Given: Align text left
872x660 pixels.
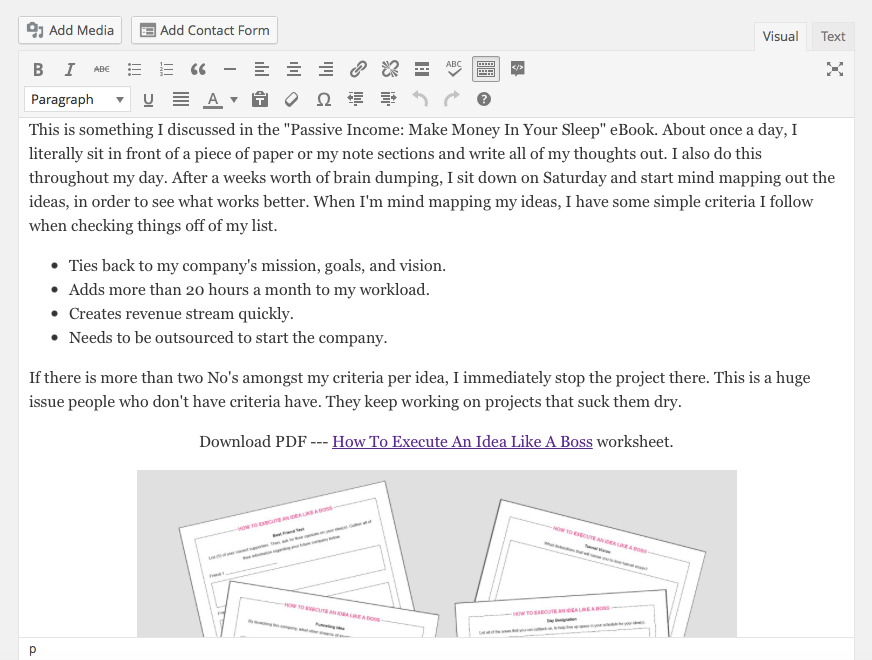Looking at the screenshot, I should click(x=261, y=70).
